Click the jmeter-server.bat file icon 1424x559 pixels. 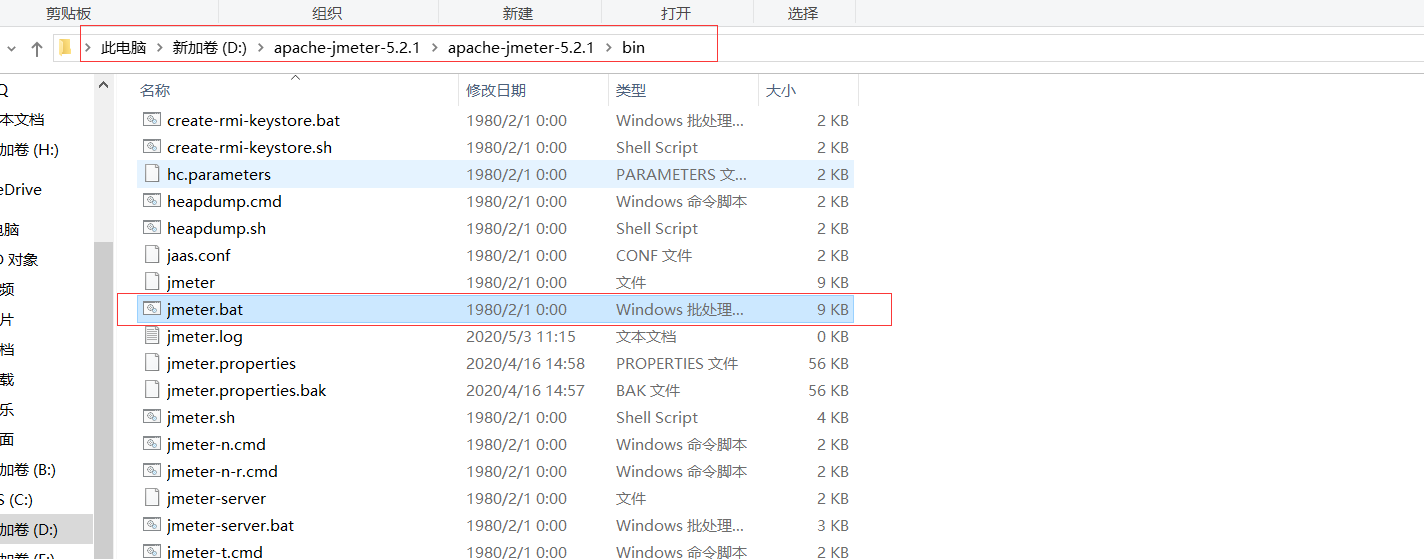(x=152, y=525)
